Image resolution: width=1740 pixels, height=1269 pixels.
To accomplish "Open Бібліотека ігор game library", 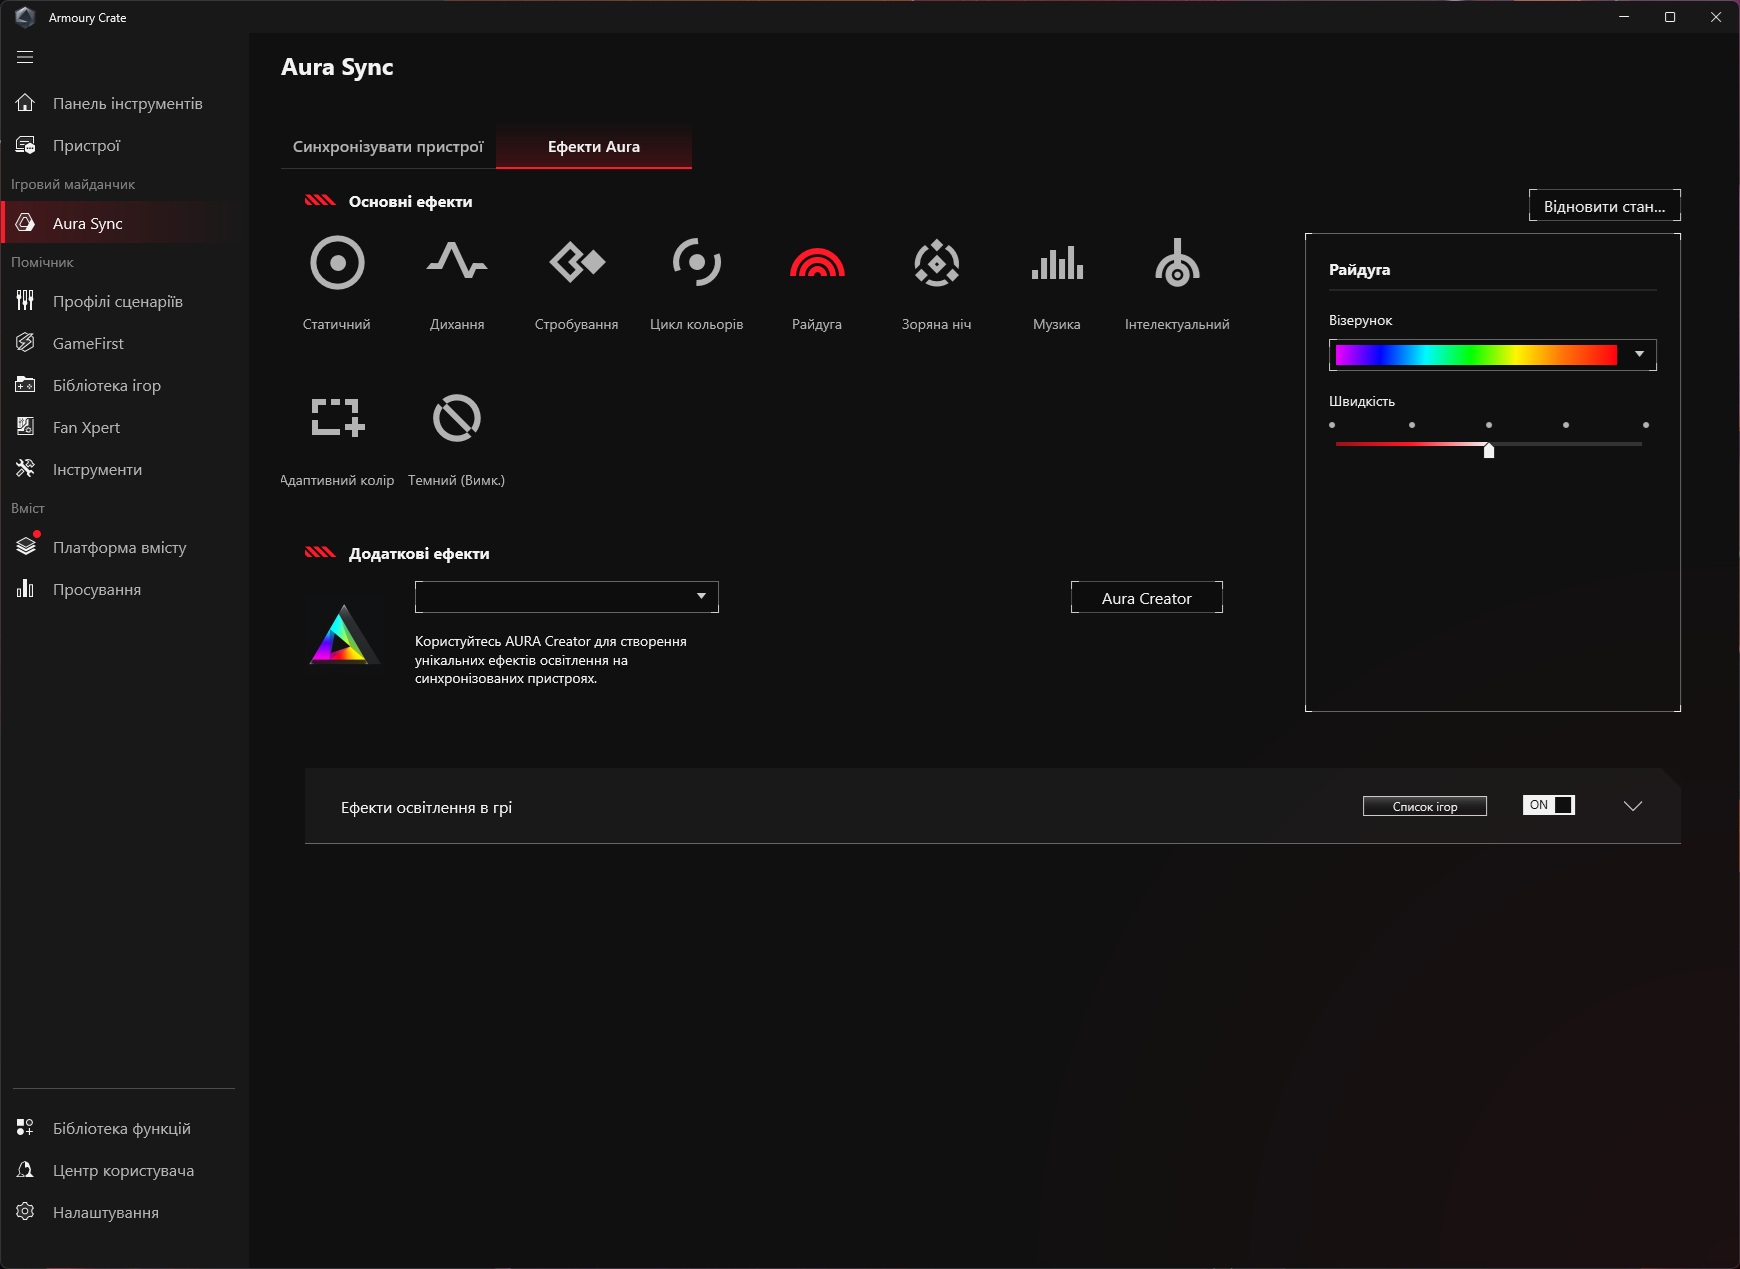I will (125, 385).
